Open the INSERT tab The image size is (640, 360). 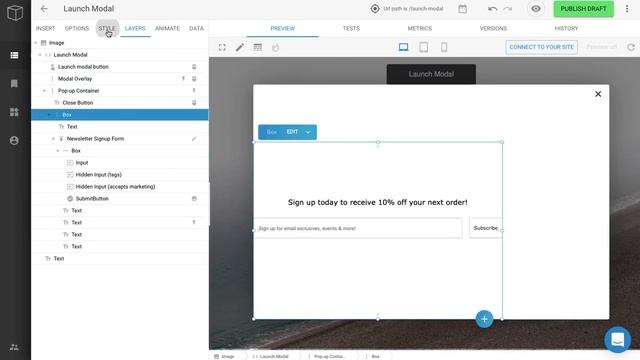click(45, 28)
